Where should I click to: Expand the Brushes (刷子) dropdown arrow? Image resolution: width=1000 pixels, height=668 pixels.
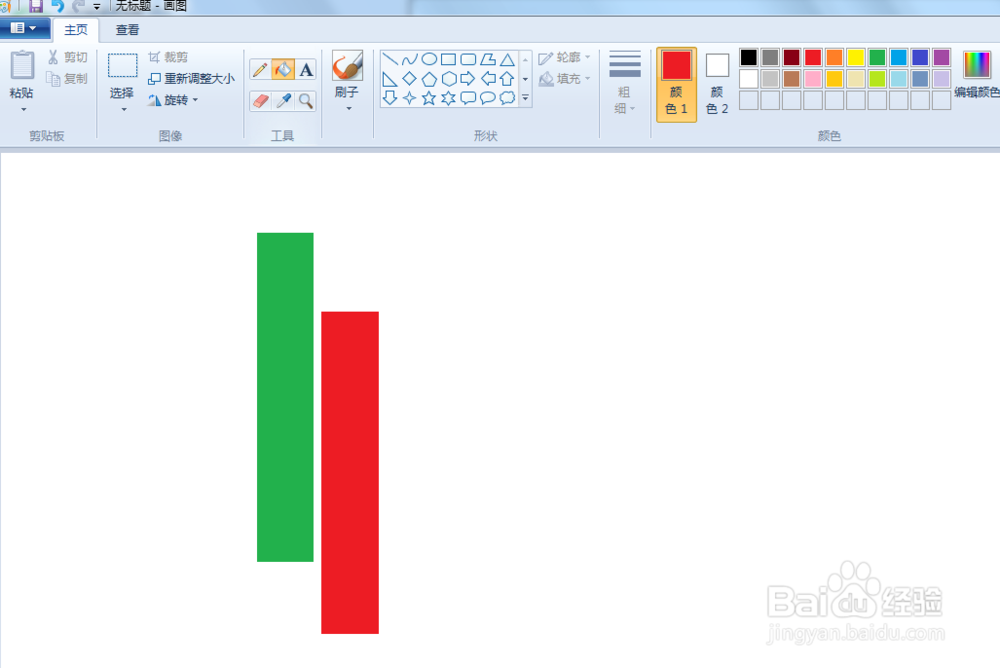pos(348,108)
